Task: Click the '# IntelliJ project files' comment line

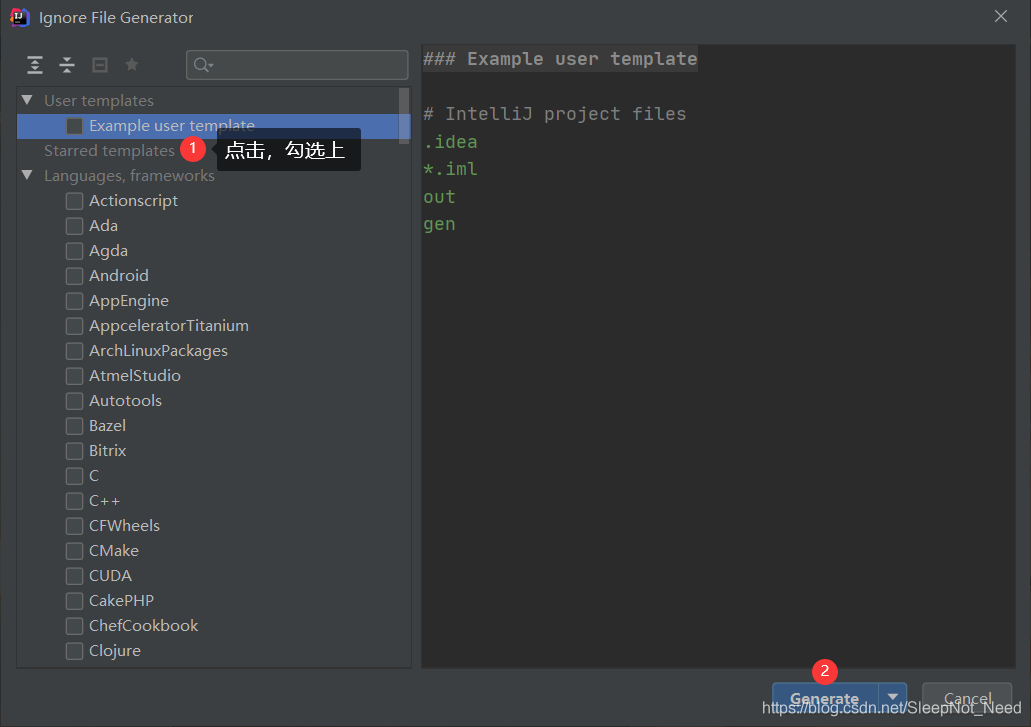Action: pyautogui.click(x=554, y=114)
